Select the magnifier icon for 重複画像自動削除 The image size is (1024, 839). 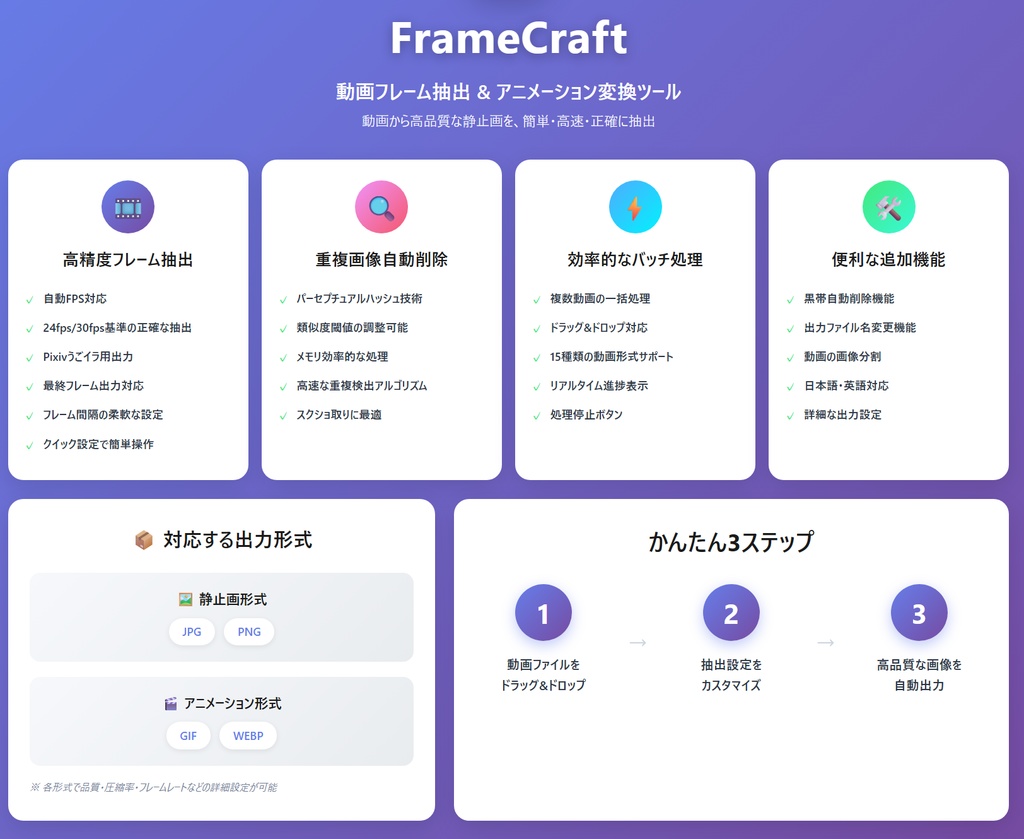381,206
